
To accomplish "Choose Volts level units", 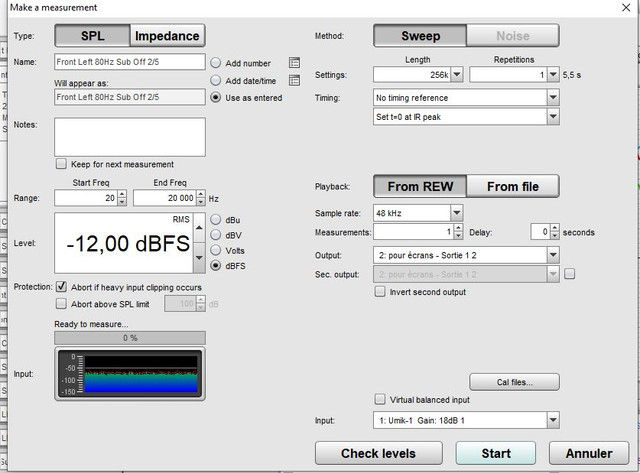I will (216, 250).
